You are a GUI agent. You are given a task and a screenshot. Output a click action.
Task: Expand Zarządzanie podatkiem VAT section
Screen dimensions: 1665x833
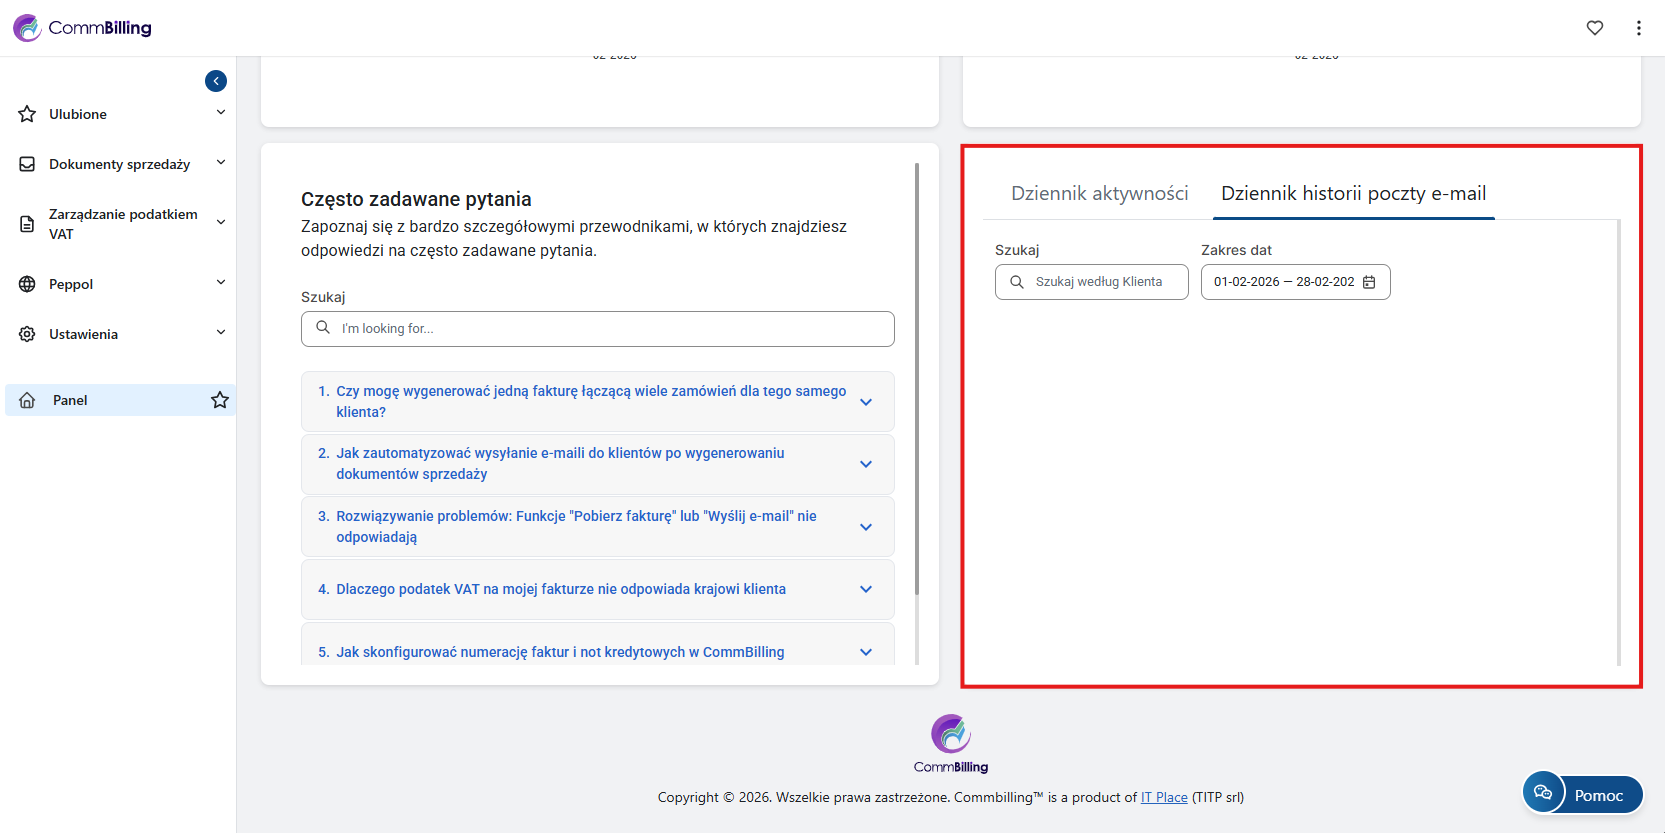pos(221,223)
